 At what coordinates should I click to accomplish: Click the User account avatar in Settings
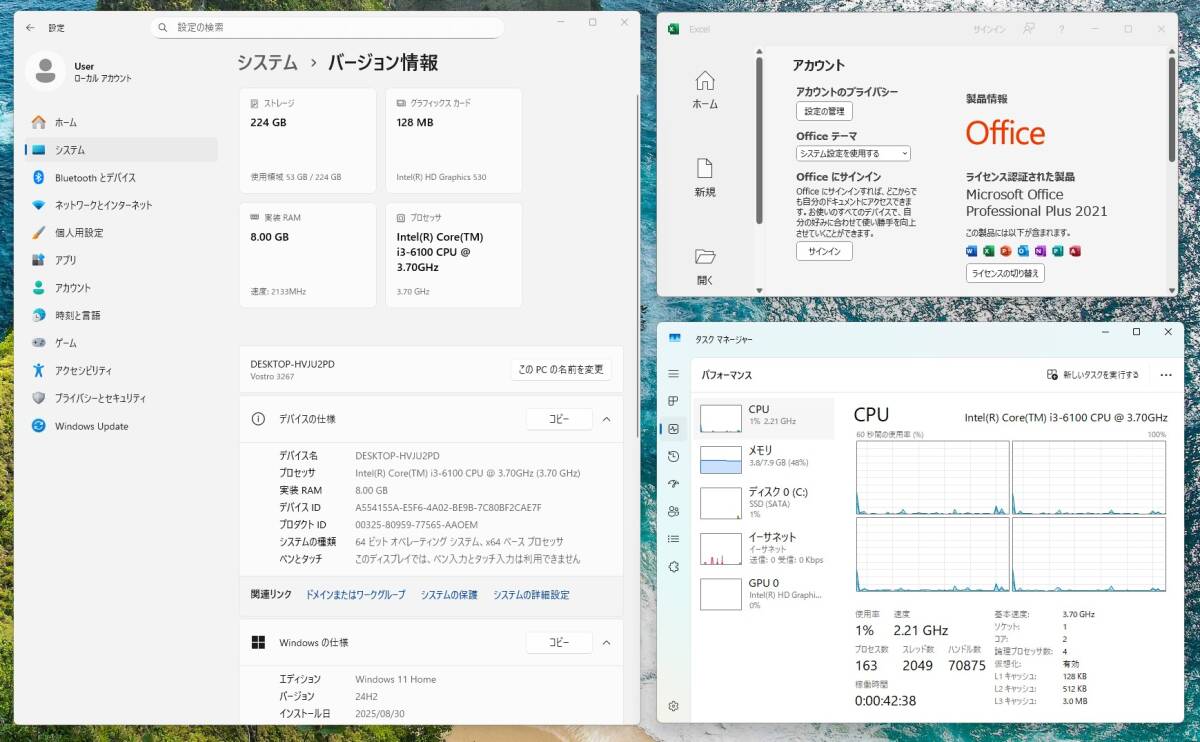pos(45,70)
